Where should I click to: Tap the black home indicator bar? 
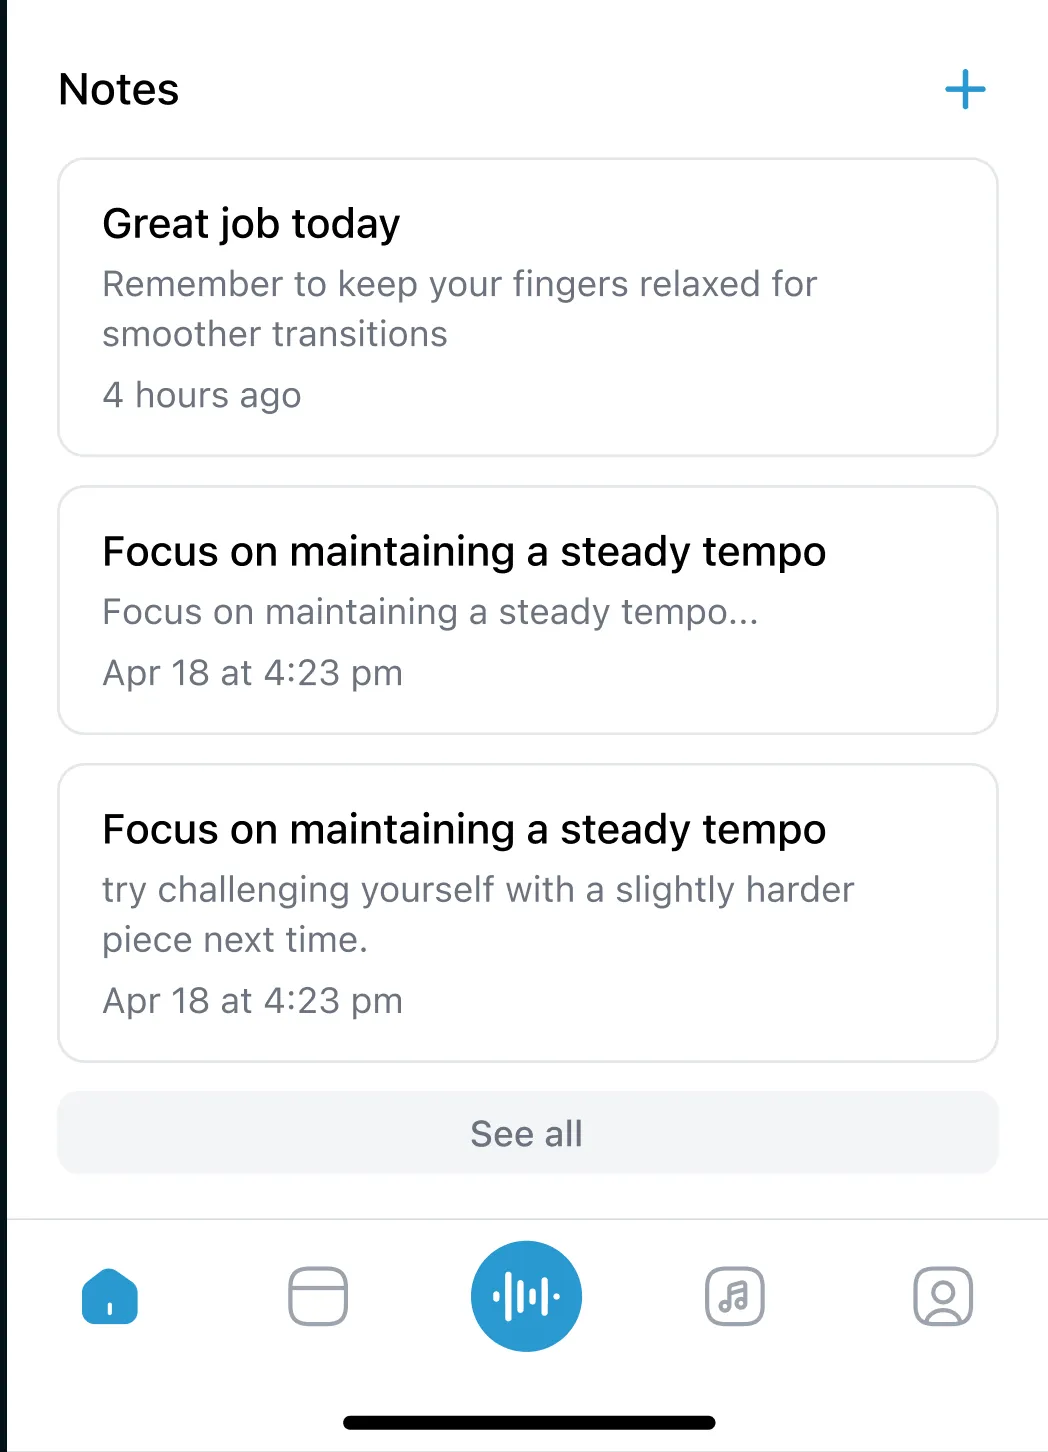coord(529,1422)
